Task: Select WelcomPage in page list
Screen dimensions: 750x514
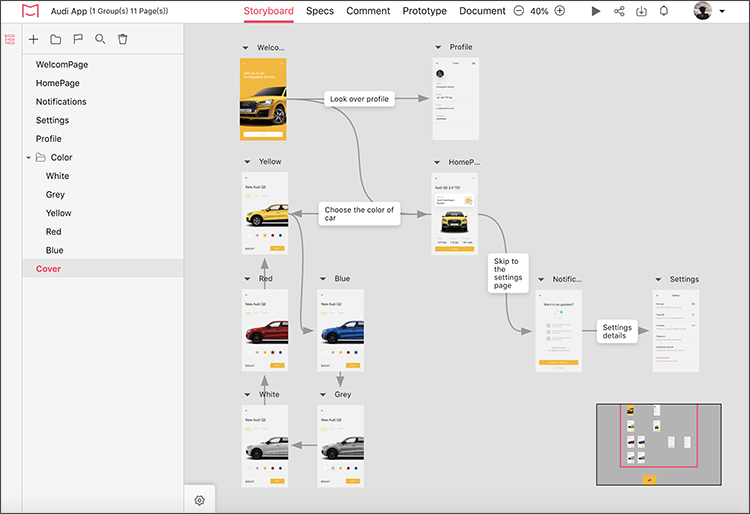Action: [x=103, y=65]
